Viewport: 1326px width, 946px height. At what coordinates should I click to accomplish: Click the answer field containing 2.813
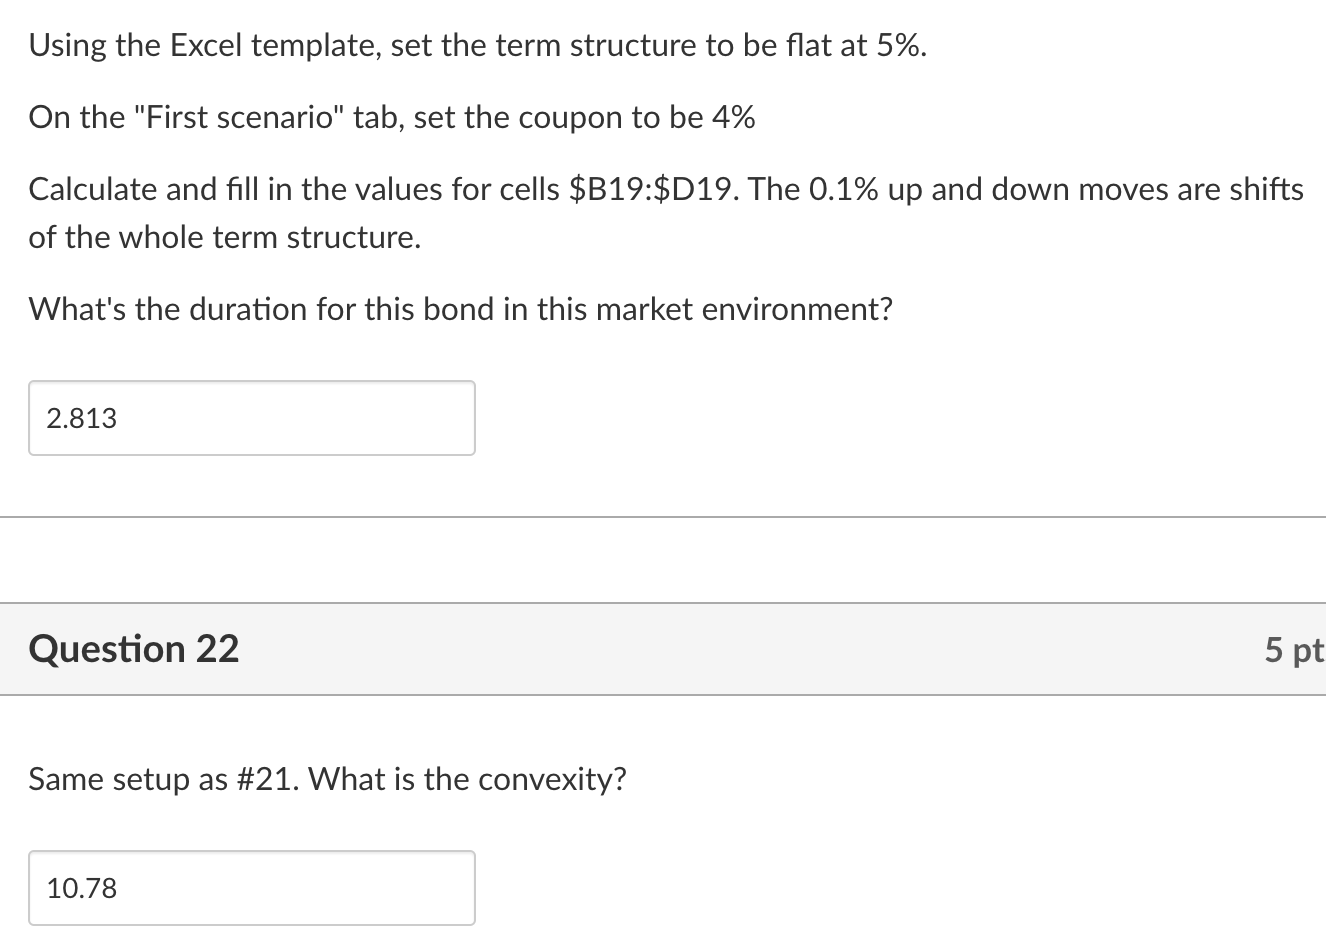pos(250,417)
